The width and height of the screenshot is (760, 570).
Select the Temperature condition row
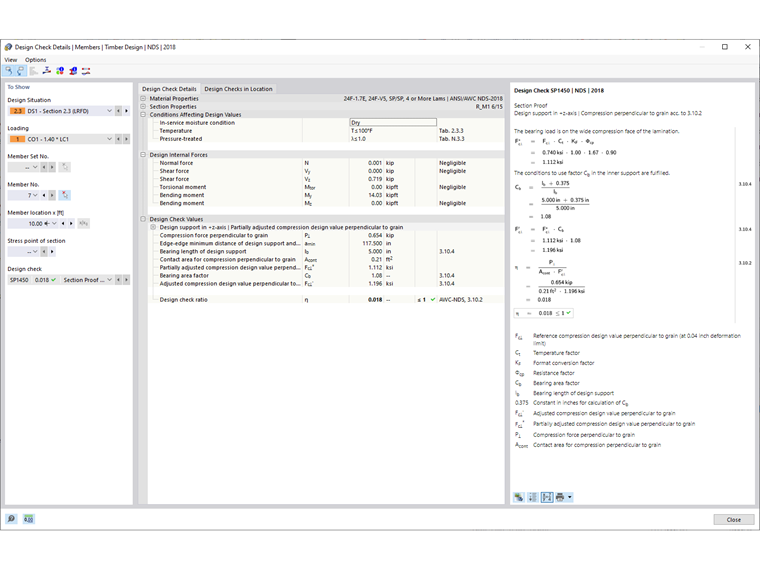326,131
